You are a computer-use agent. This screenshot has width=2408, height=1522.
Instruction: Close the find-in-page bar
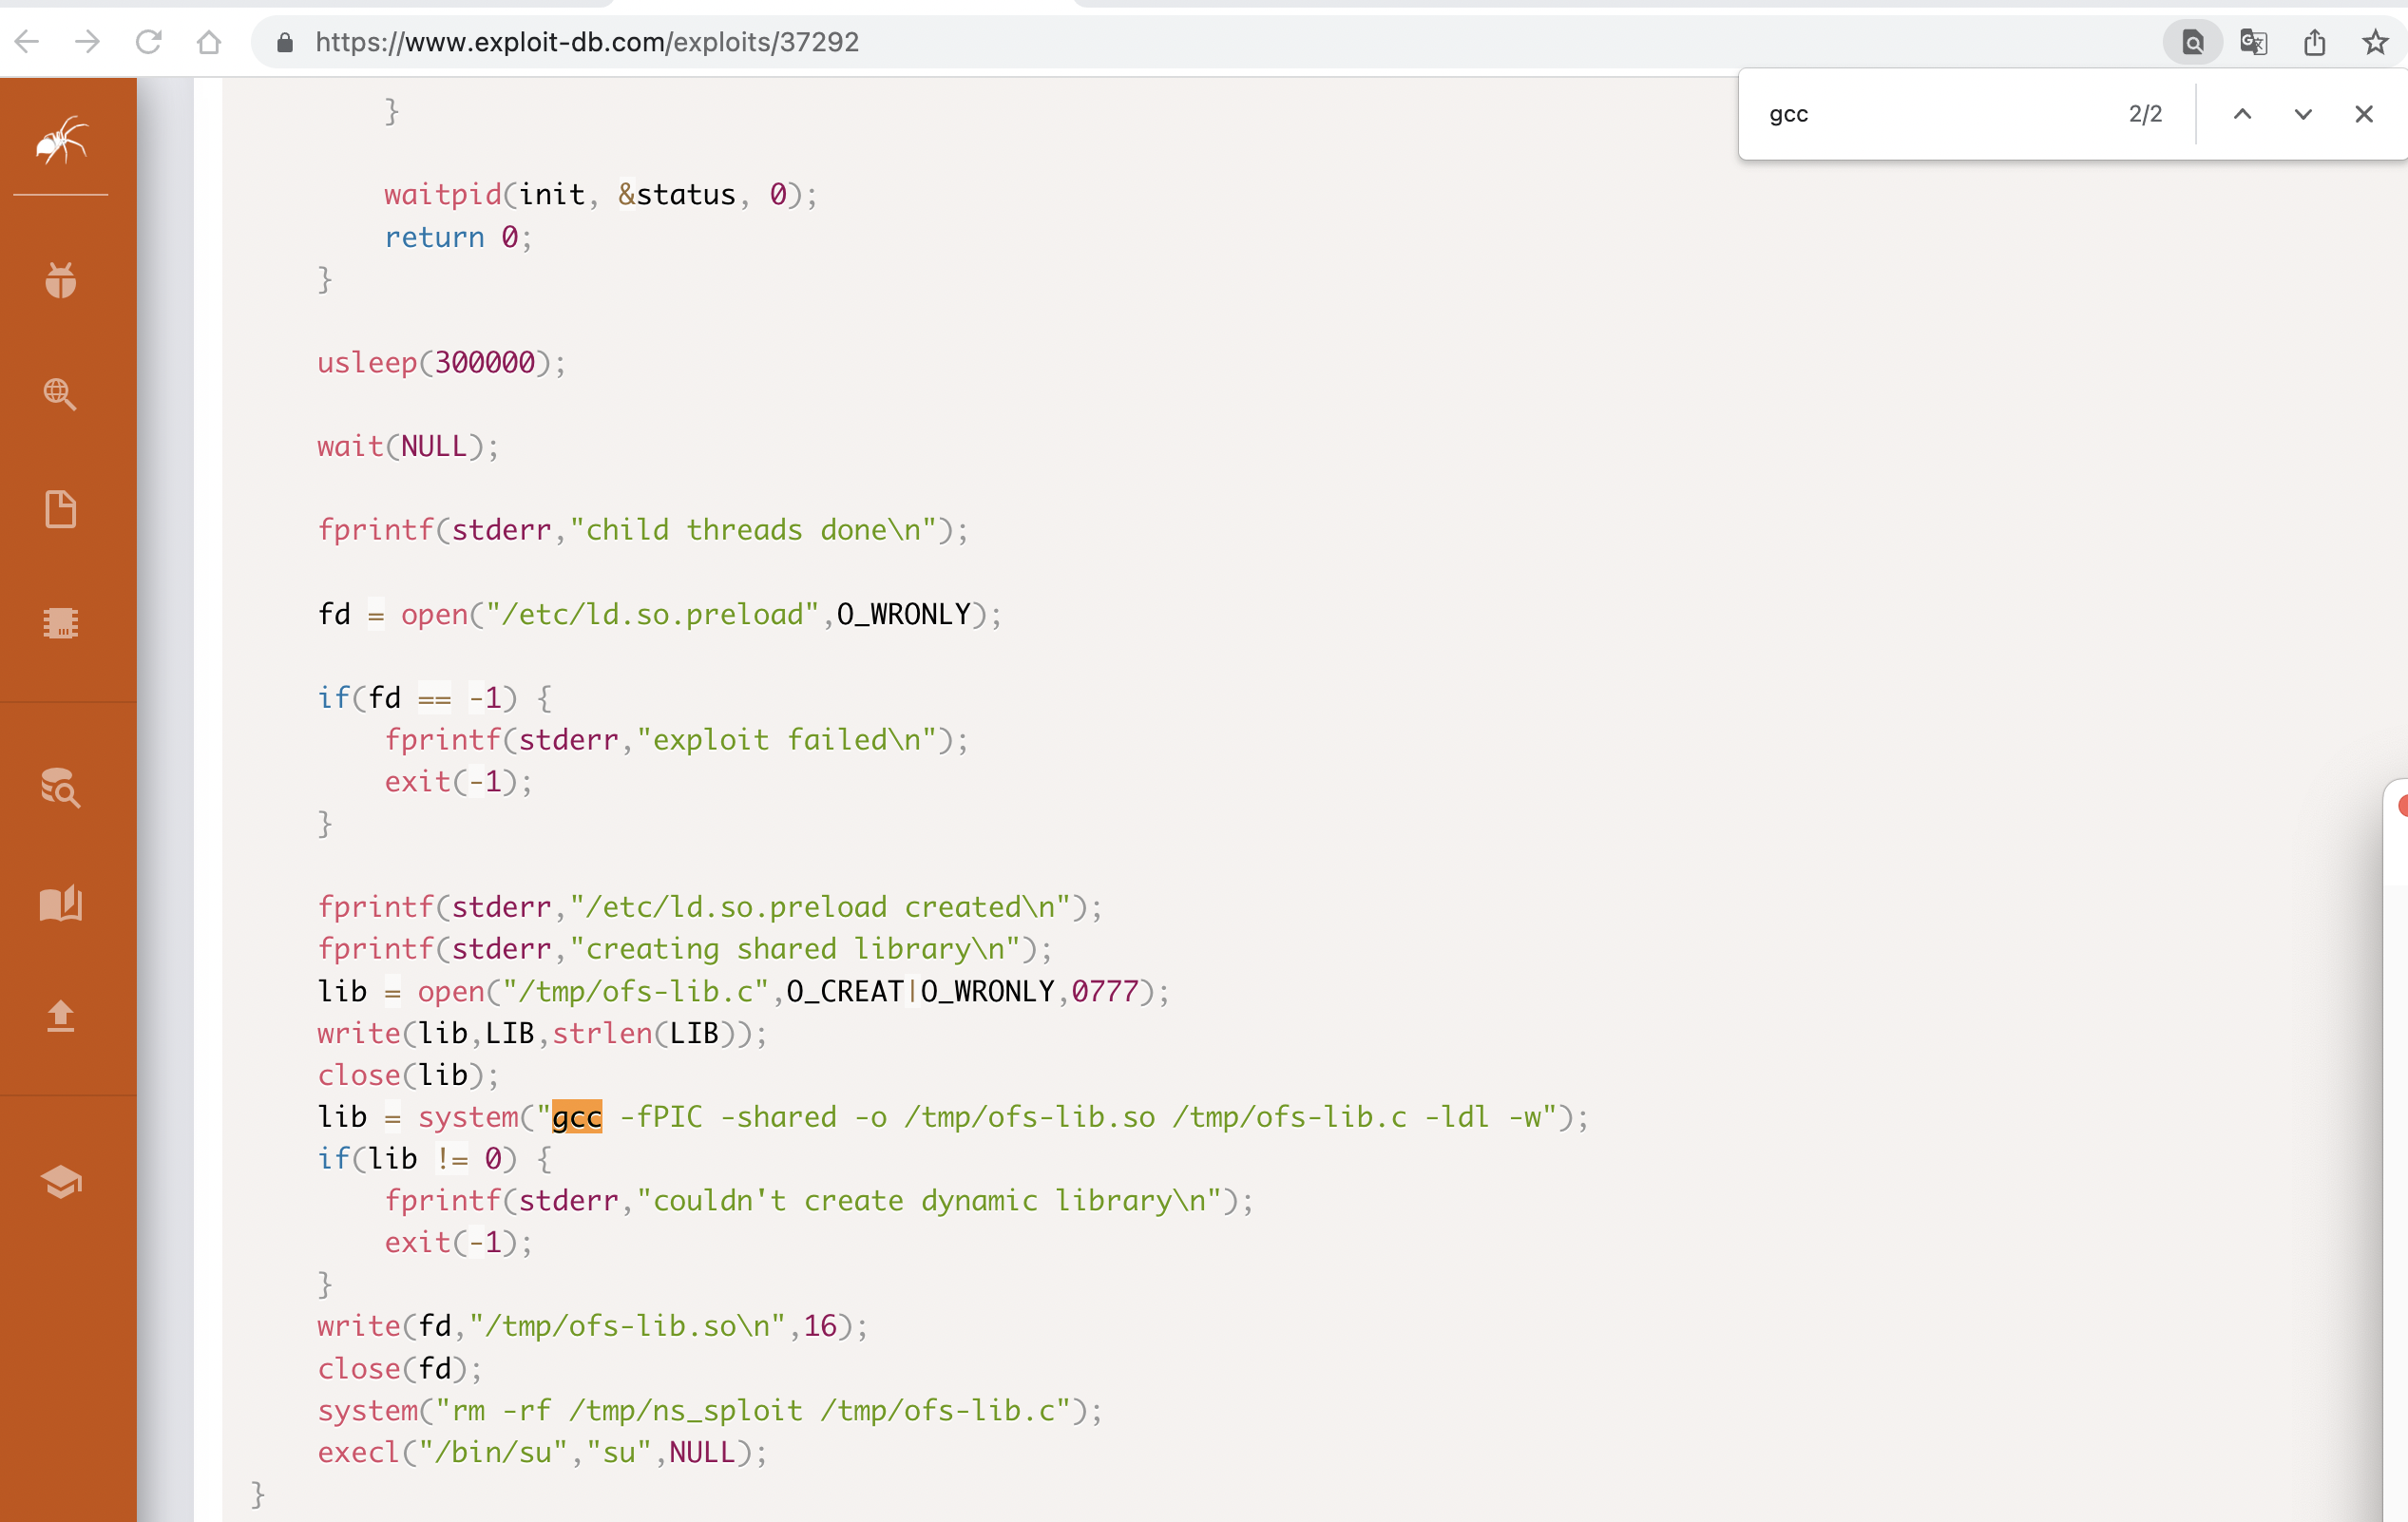2364,114
